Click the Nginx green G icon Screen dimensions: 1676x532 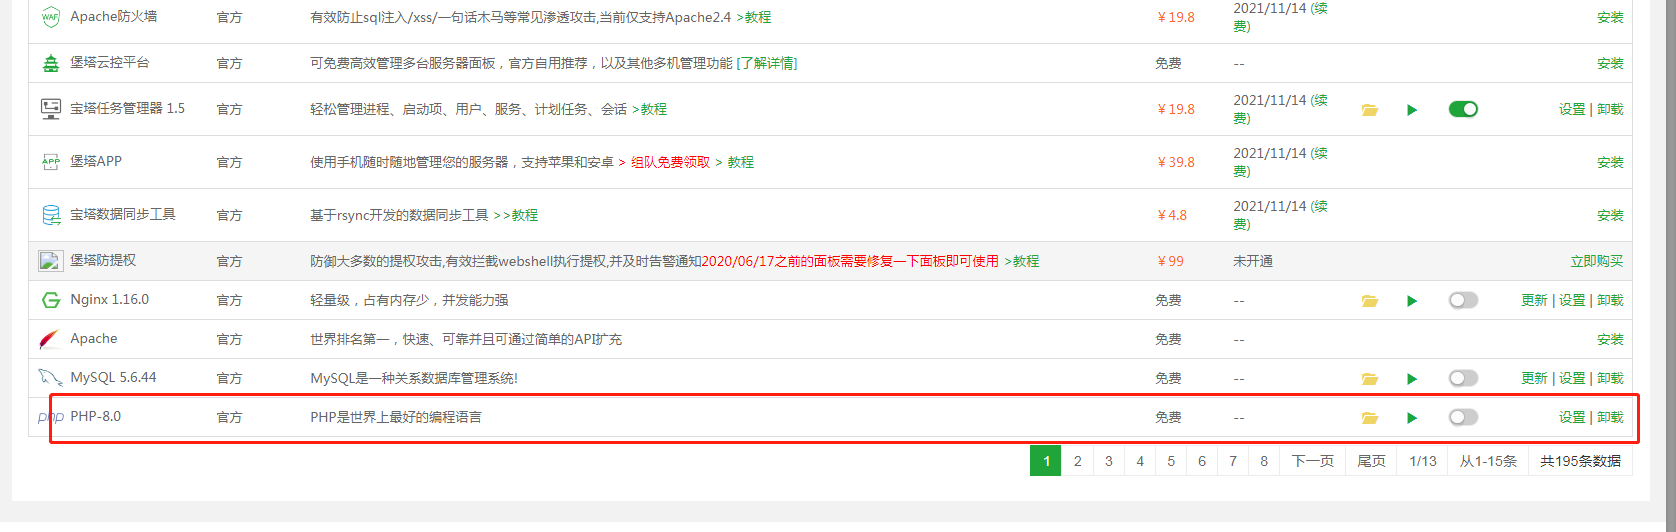coord(50,300)
